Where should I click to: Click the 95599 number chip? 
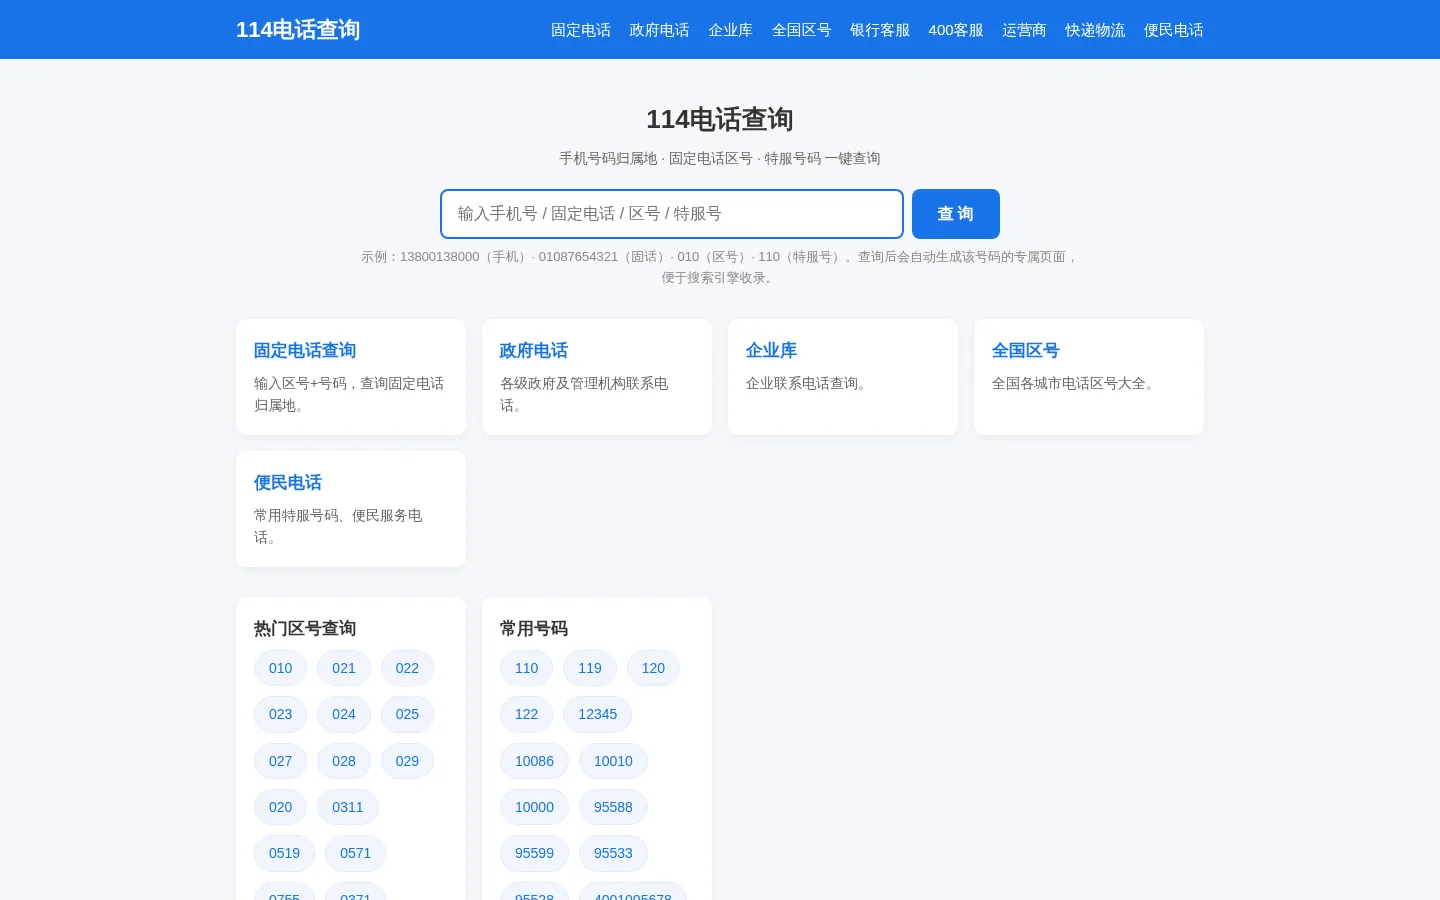535,853
